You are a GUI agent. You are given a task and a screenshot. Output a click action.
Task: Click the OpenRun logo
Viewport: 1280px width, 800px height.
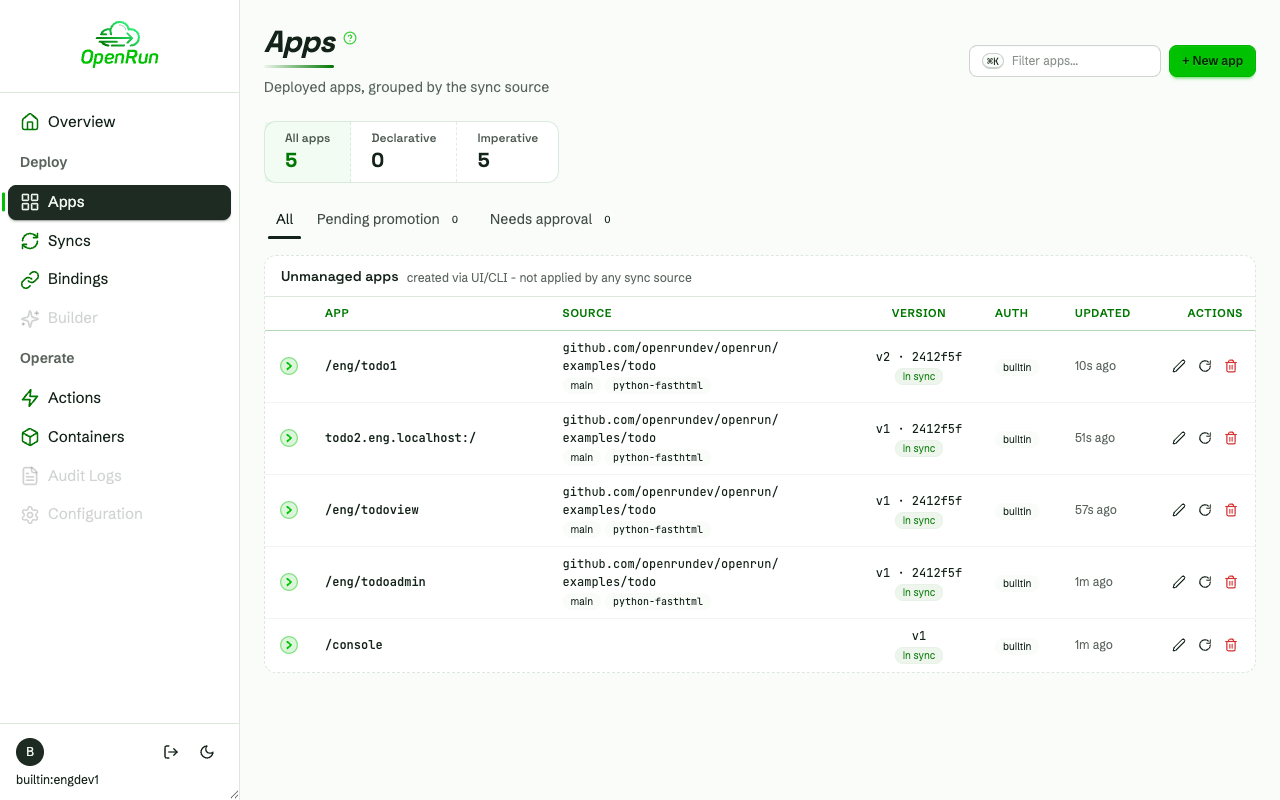(x=120, y=45)
